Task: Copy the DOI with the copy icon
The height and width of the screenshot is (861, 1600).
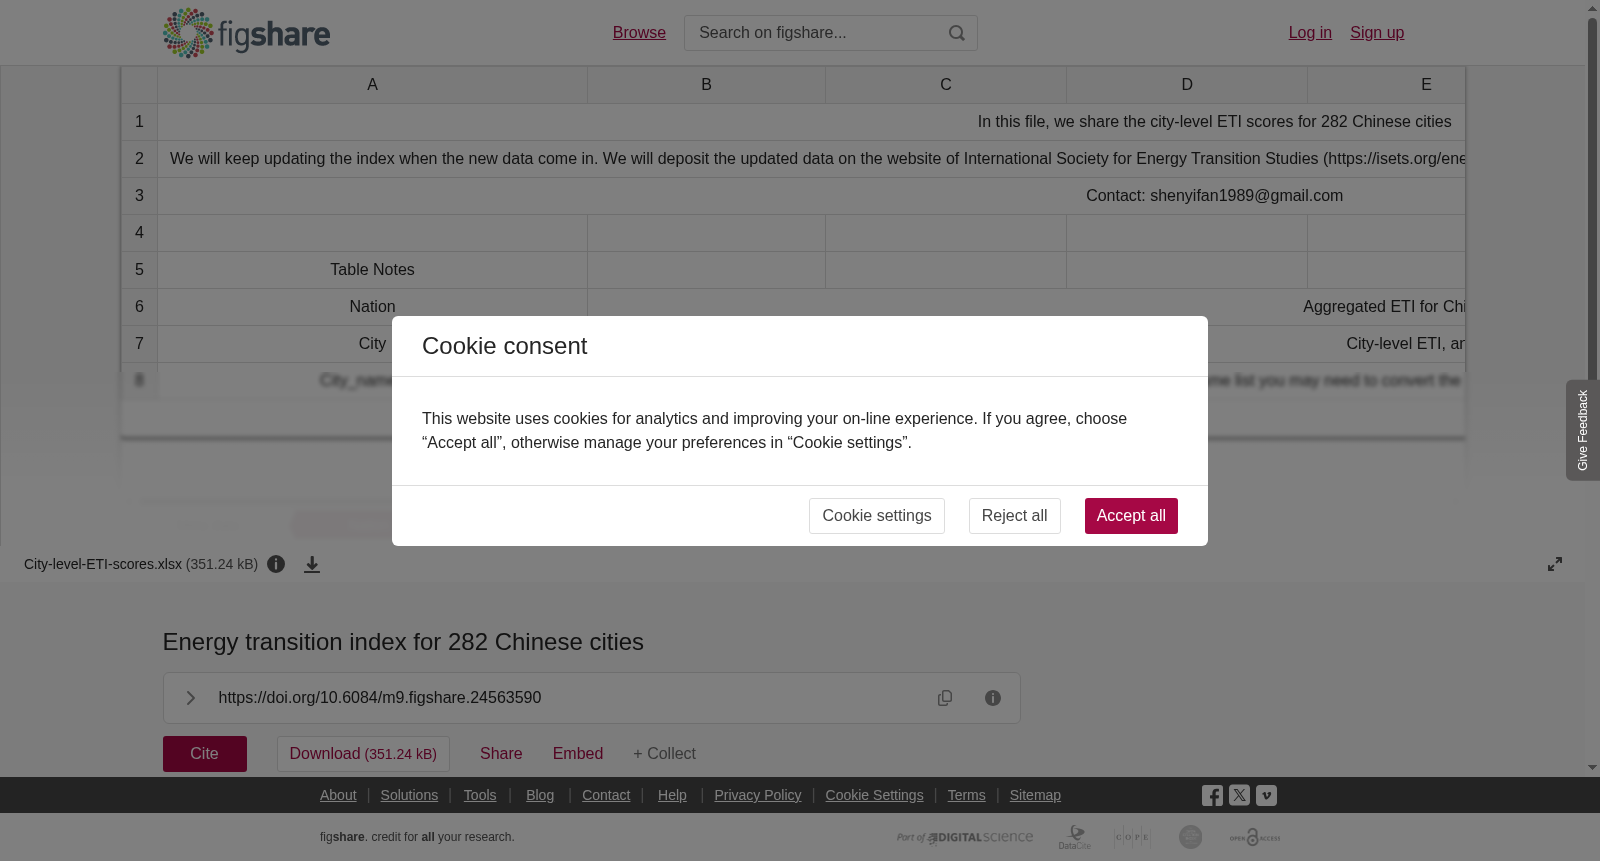Action: pos(945,698)
